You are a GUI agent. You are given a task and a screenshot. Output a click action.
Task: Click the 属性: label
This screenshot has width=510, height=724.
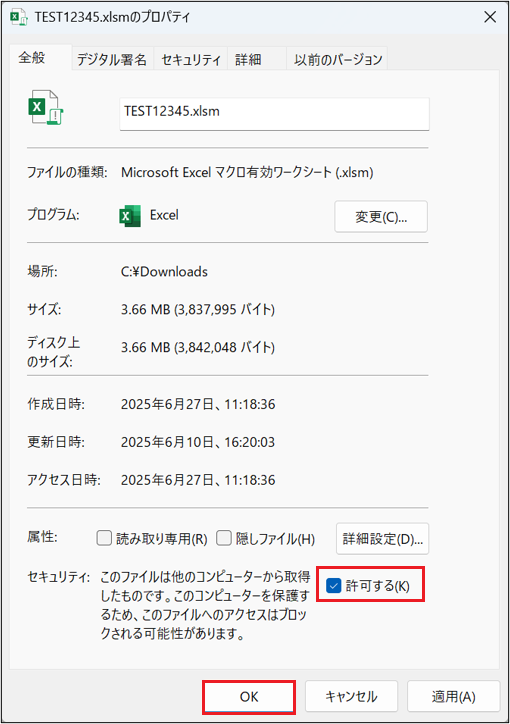(42, 537)
